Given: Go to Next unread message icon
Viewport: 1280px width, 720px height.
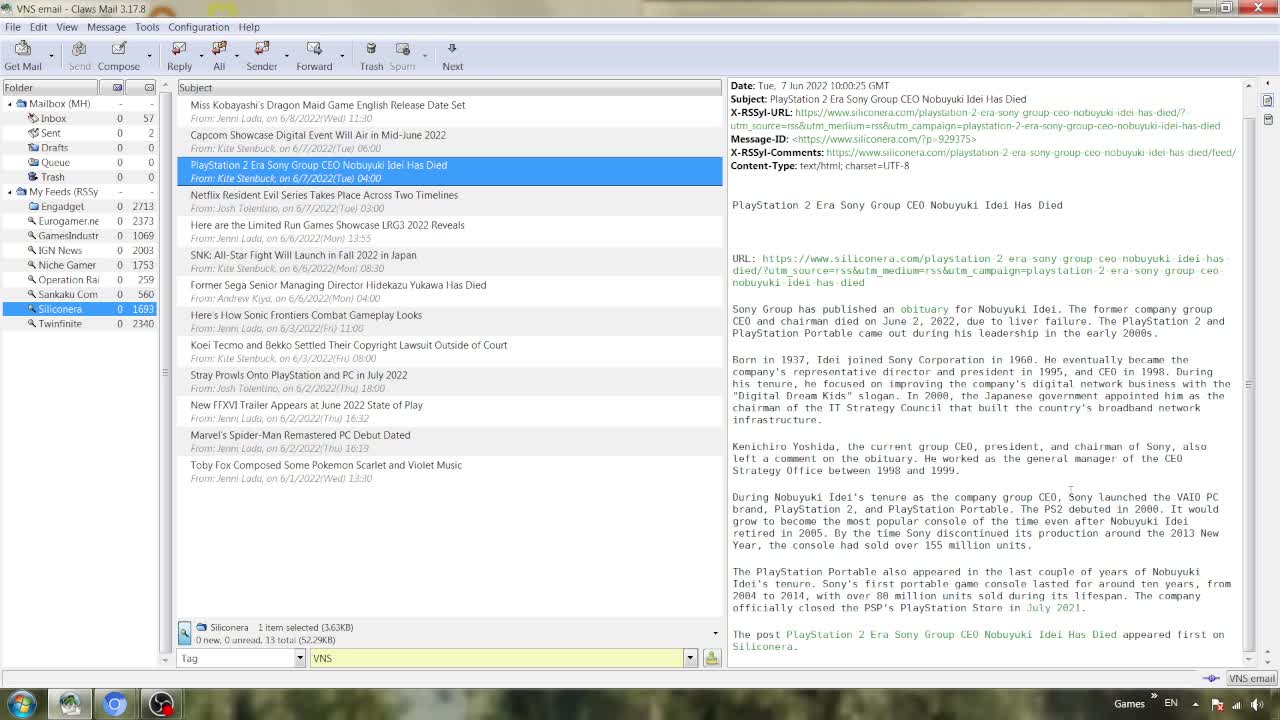Looking at the screenshot, I should [452, 48].
